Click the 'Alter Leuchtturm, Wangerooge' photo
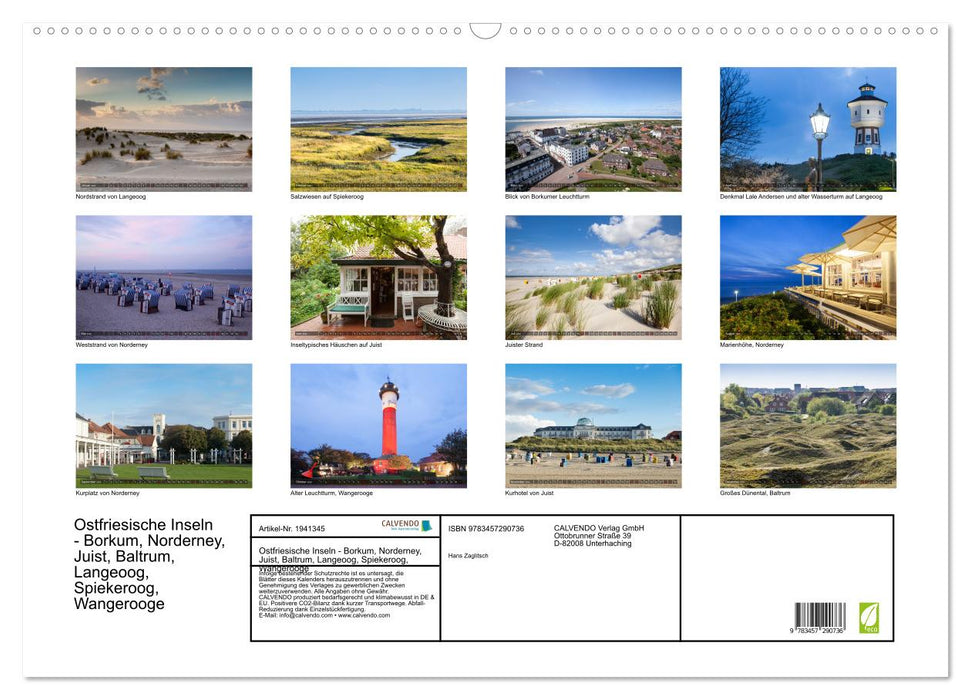This screenshot has height=700, width=971. (379, 427)
